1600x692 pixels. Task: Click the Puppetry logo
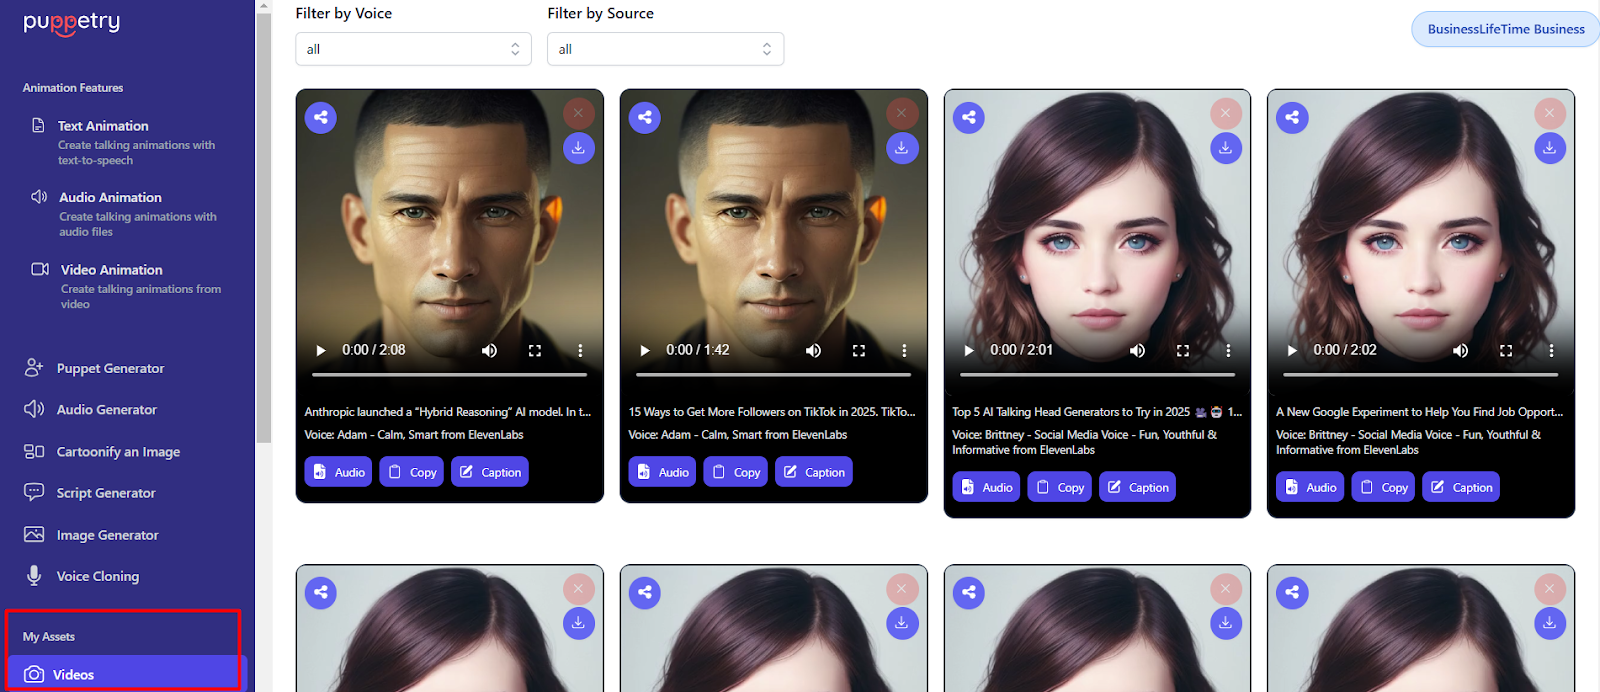tap(72, 22)
